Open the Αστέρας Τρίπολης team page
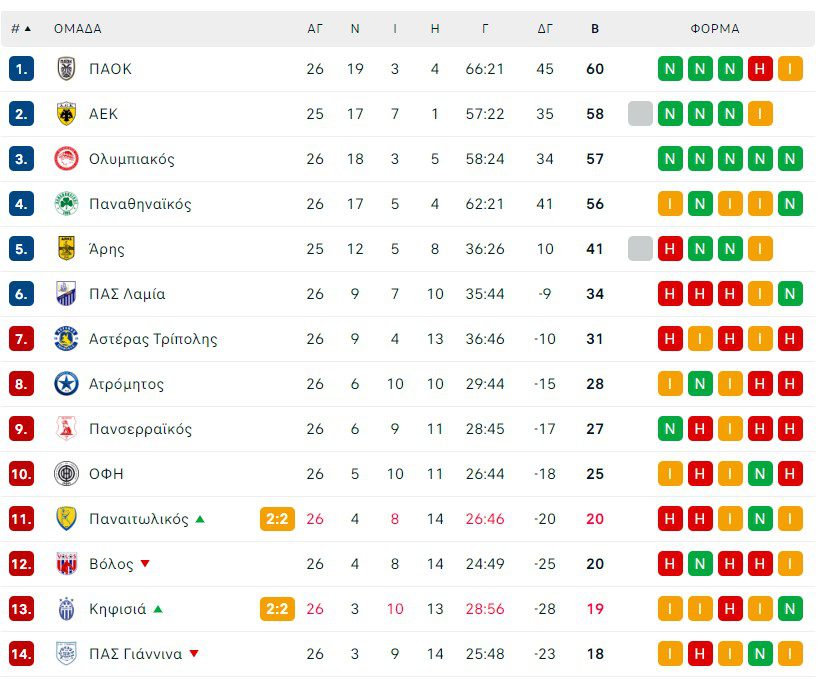Viewport: 822px width, 680px height. click(153, 339)
